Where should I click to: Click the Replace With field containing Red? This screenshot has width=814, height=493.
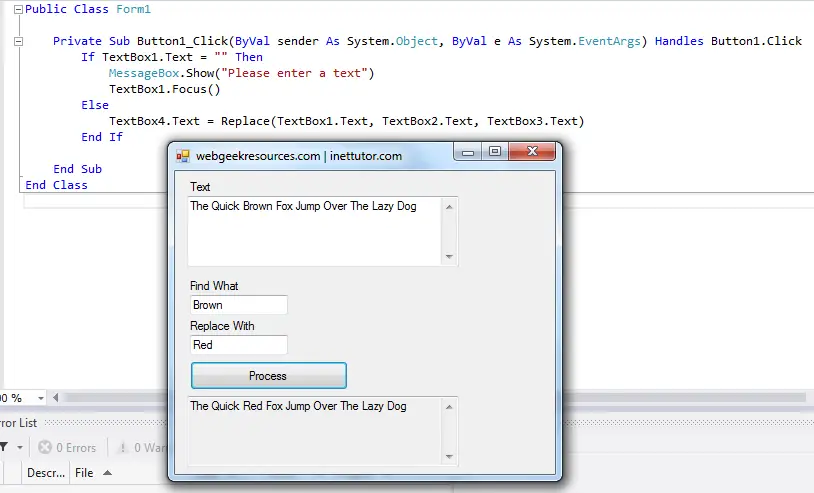coord(238,345)
